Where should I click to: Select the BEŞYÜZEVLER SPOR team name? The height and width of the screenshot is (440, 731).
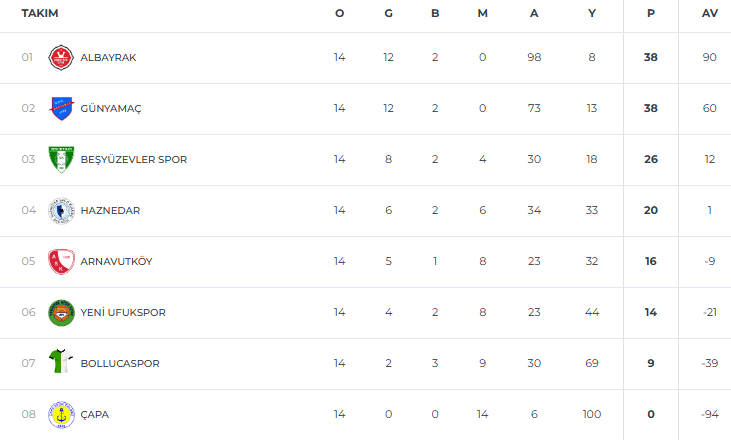click(133, 160)
